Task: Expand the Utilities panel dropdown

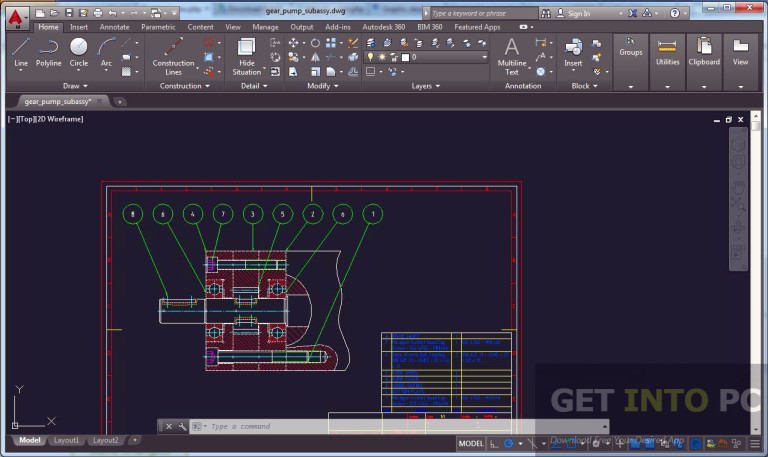Action: click(667, 87)
